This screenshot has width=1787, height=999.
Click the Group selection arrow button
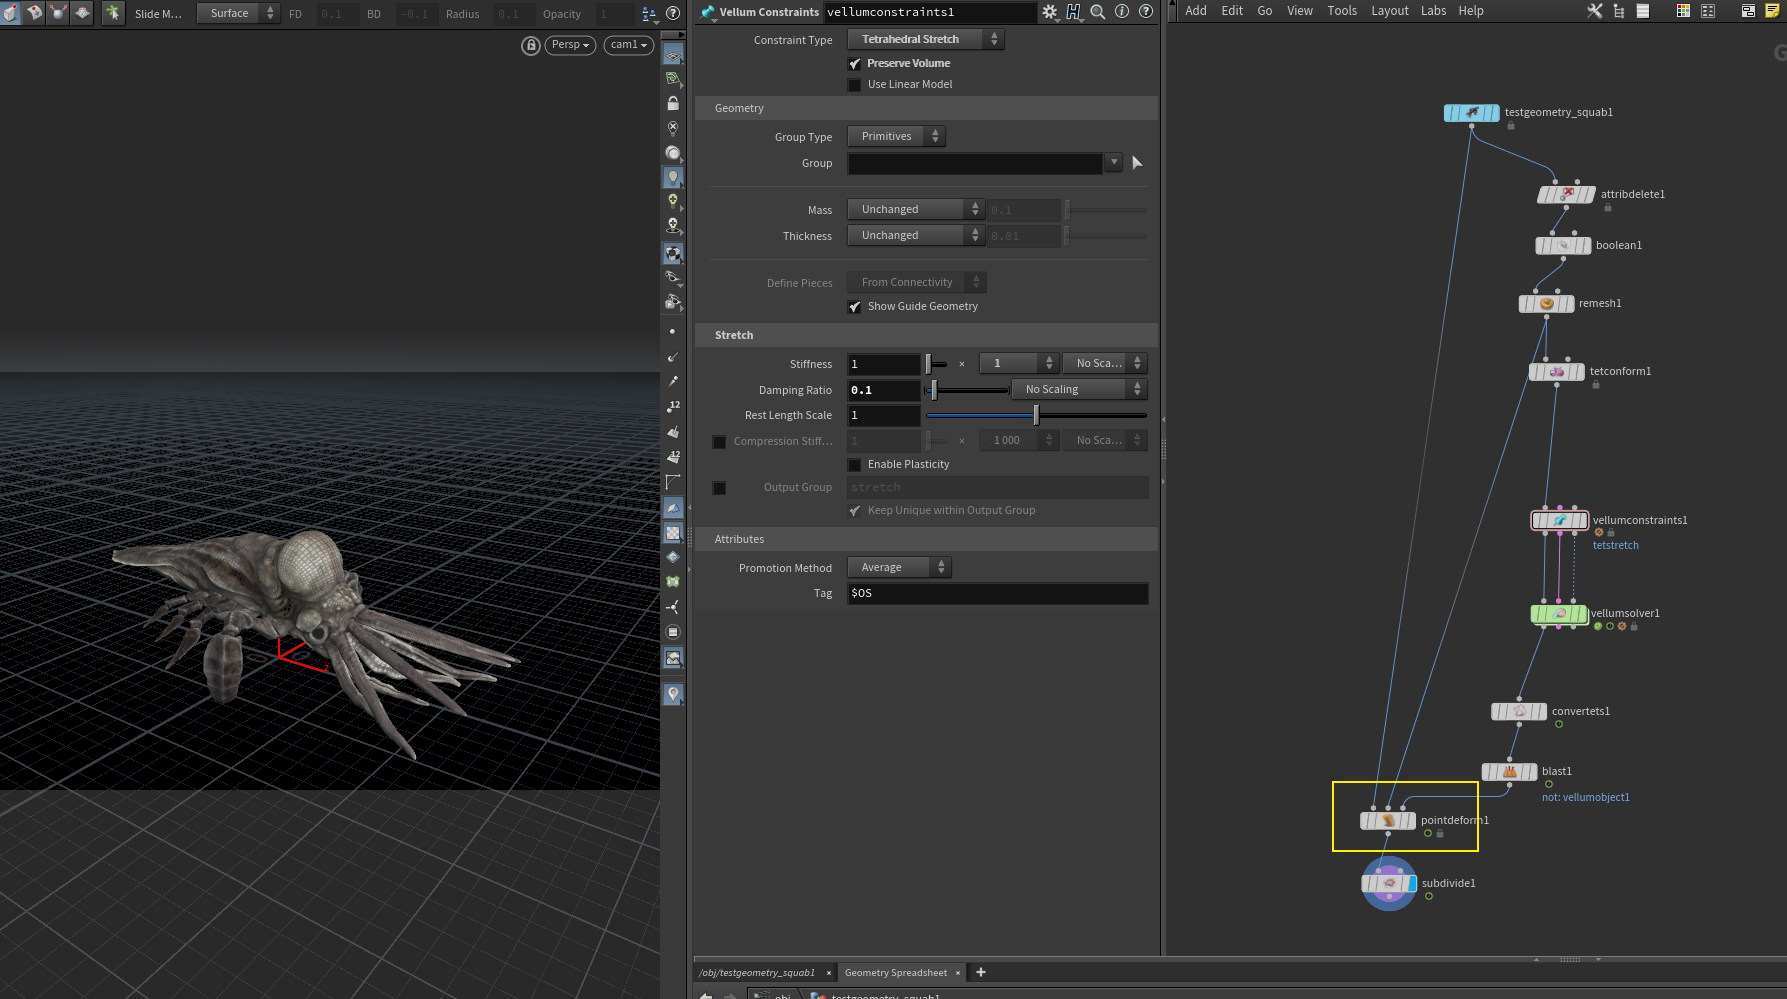pos(1137,163)
